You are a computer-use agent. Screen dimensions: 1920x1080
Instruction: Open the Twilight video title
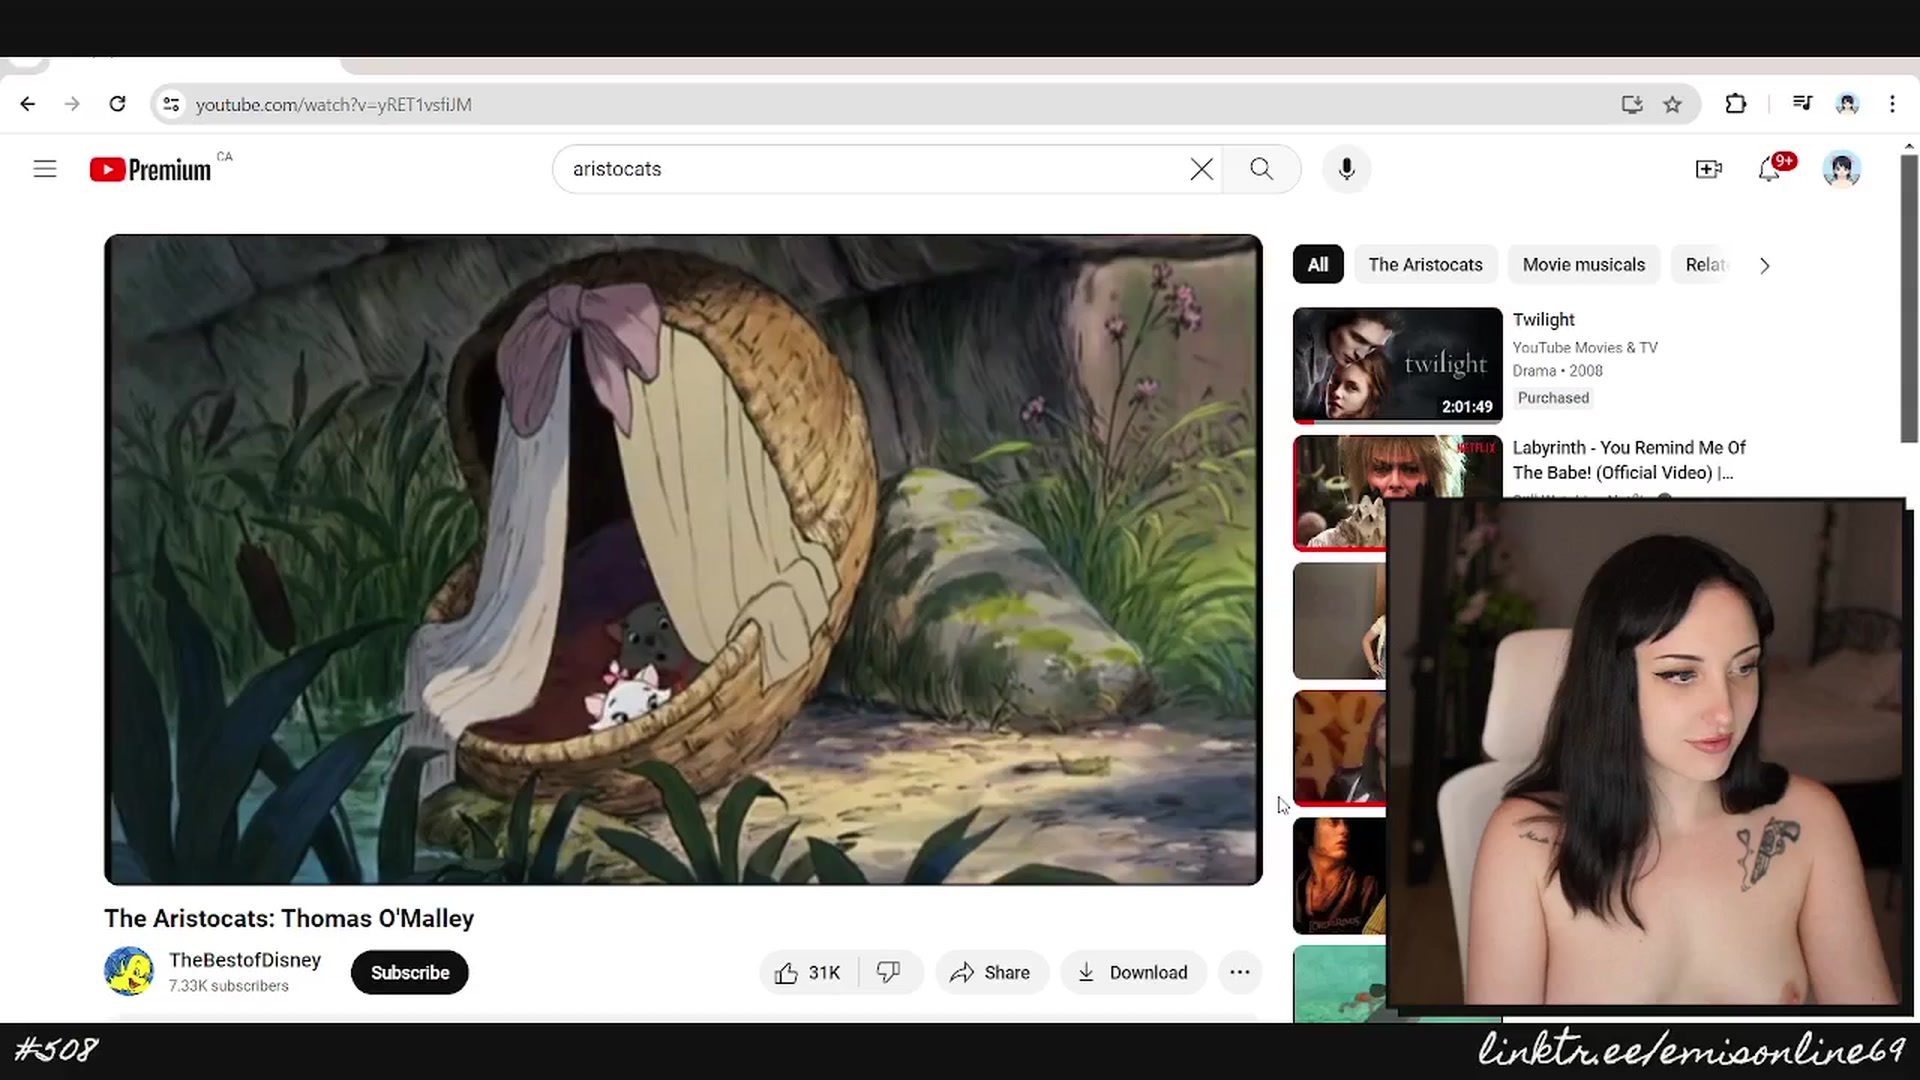pyautogui.click(x=1543, y=320)
